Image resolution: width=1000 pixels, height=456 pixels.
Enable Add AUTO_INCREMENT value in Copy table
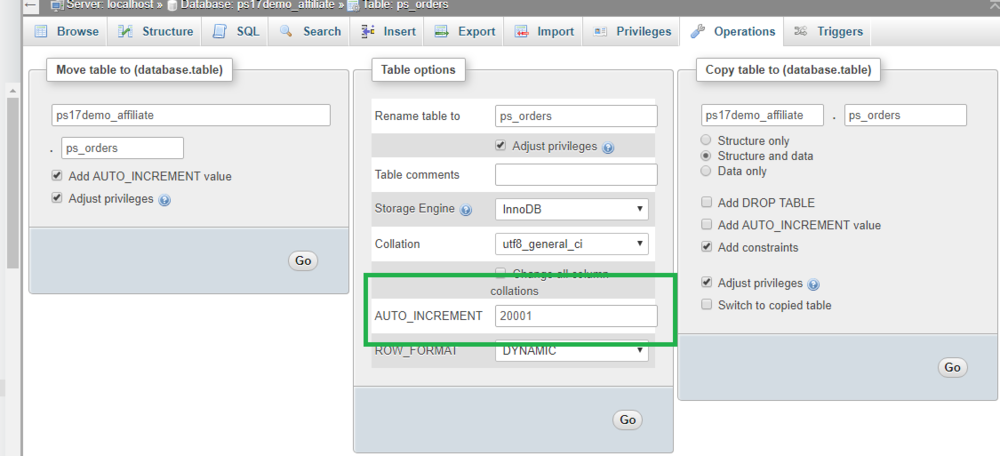click(x=706, y=224)
